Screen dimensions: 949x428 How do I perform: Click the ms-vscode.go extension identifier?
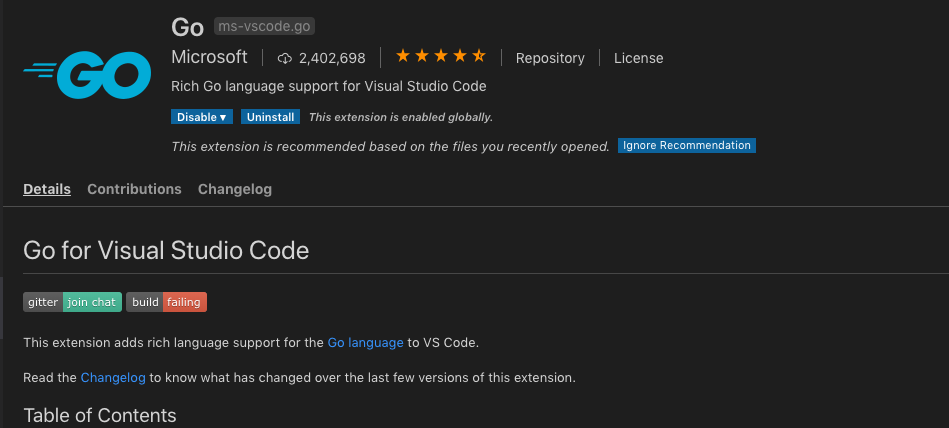(265, 27)
